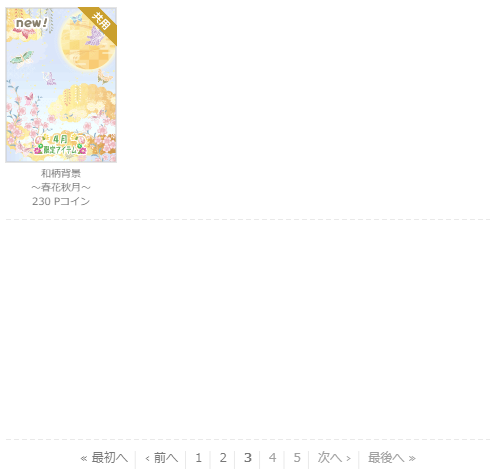Click the checkered yellow moon in the image
The height and width of the screenshot is (475, 495).
click(x=86, y=42)
